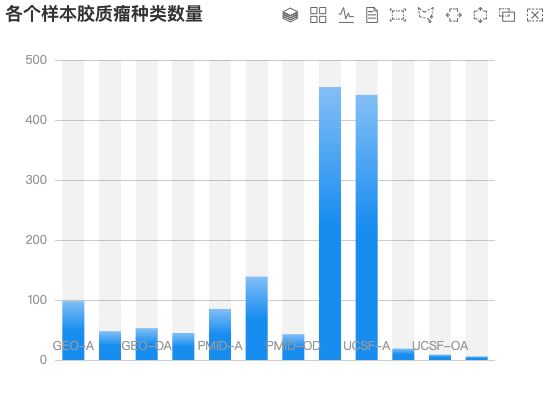Click the PMID-A bar

pyautogui.click(x=220, y=334)
